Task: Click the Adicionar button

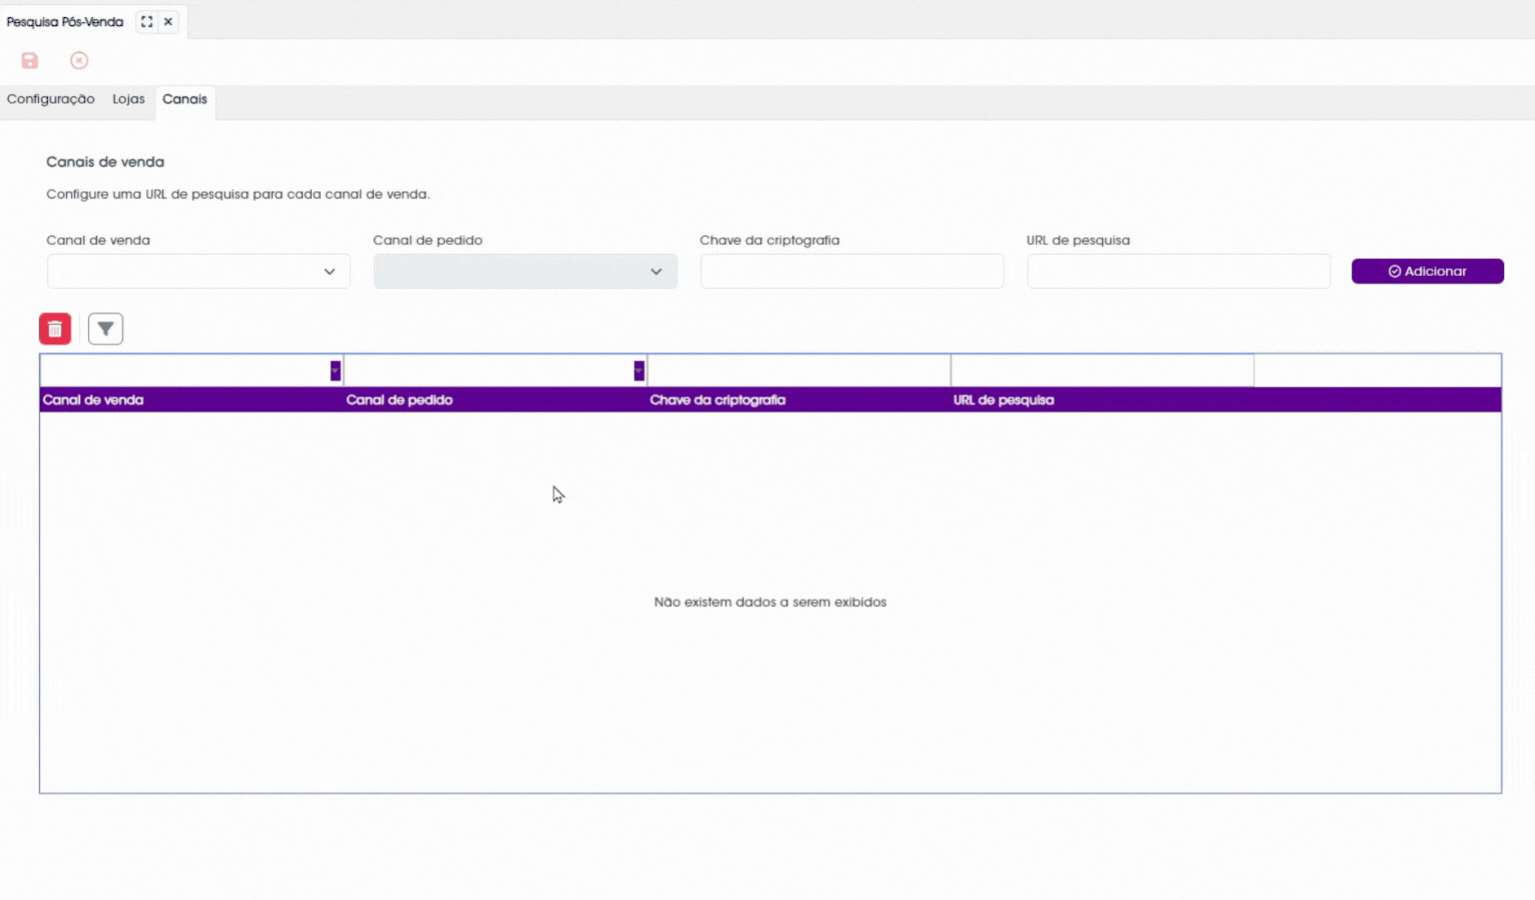Action: [1427, 271]
